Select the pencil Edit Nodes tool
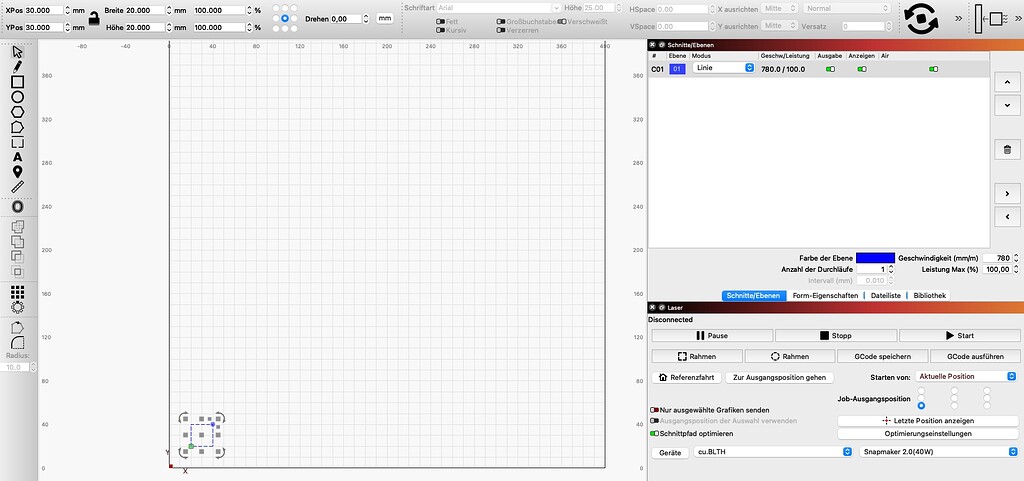Image resolution: width=1024 pixels, height=481 pixels. pos(18,67)
